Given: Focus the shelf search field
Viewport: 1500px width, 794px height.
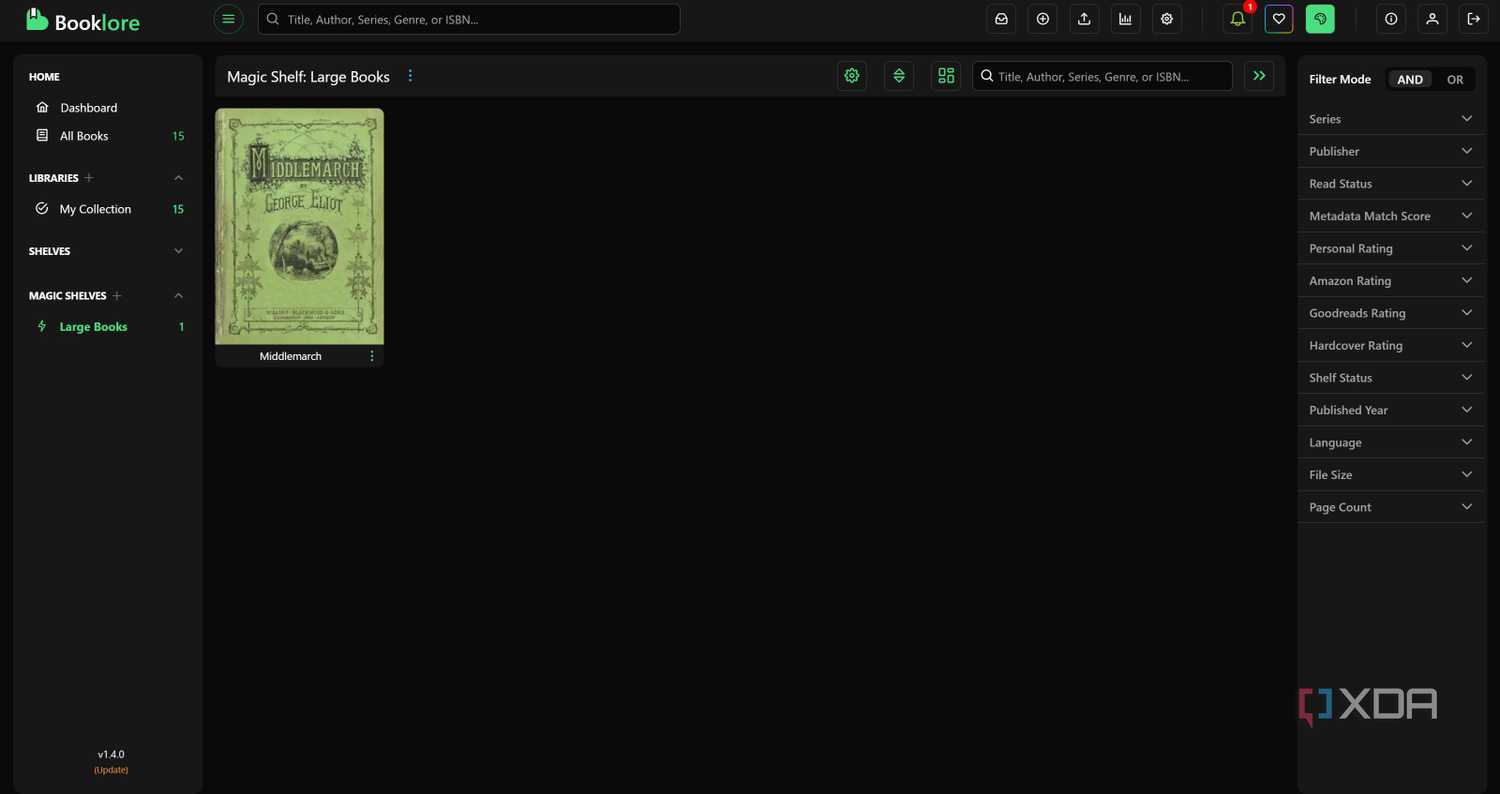Looking at the screenshot, I should [1102, 76].
